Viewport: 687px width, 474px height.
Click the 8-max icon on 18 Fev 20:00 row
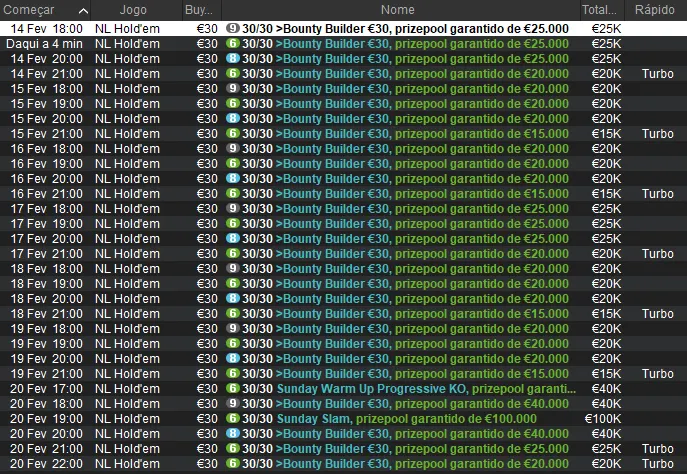click(233, 298)
